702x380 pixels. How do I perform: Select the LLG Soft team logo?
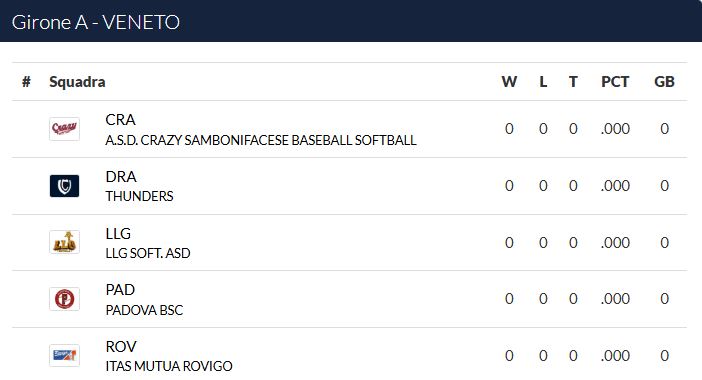coord(64,242)
